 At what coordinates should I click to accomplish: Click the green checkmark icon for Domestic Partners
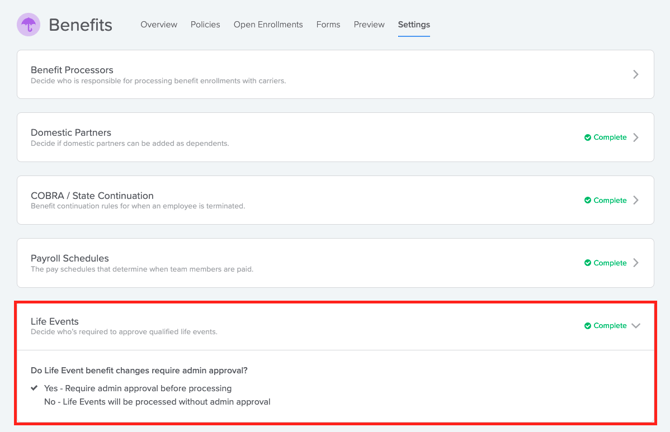pyautogui.click(x=588, y=138)
